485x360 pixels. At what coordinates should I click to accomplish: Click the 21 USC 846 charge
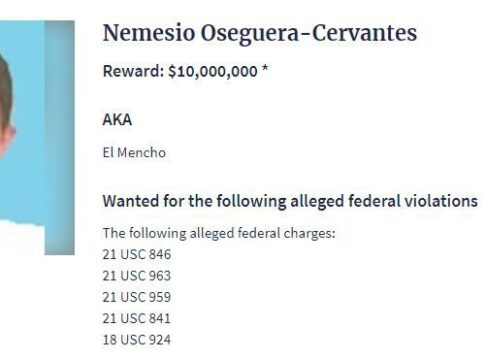pyautogui.click(x=137, y=255)
